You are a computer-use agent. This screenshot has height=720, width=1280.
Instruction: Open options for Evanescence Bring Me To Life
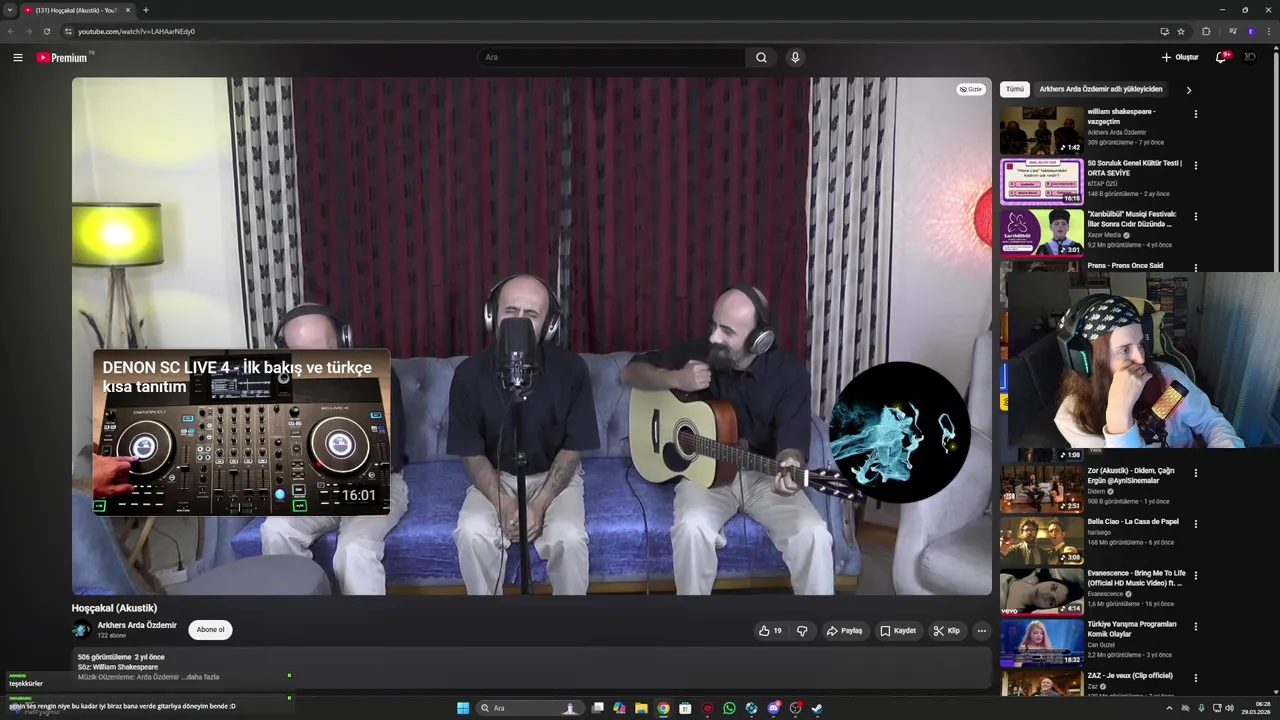click(1195, 576)
